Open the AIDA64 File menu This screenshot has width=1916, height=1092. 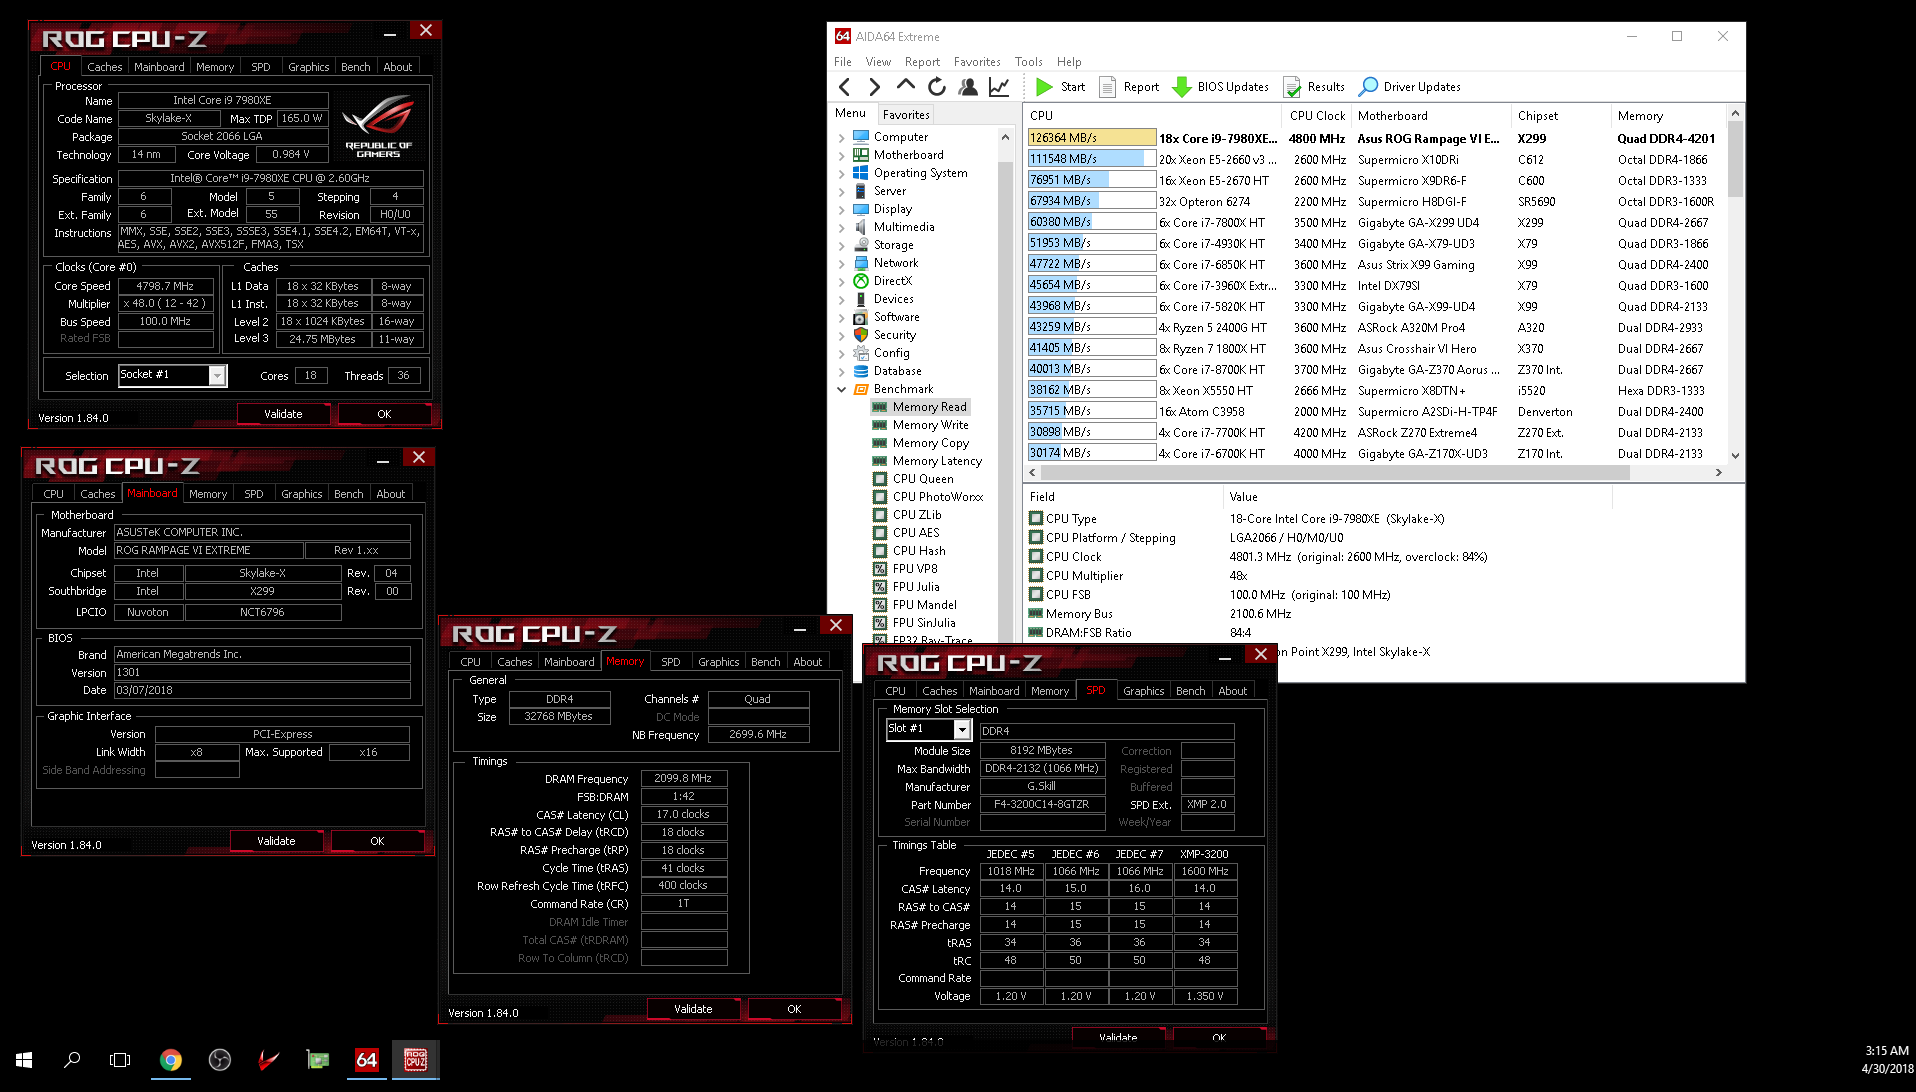843,61
